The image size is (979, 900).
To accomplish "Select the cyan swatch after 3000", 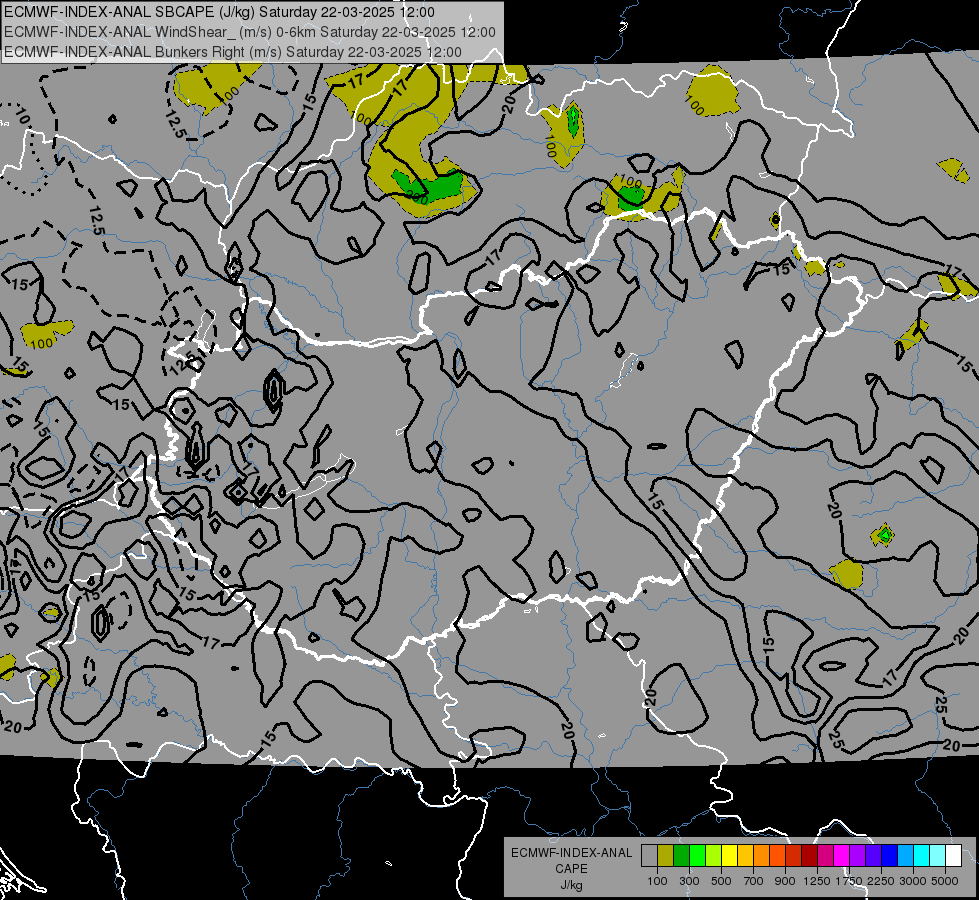I will tap(922, 856).
